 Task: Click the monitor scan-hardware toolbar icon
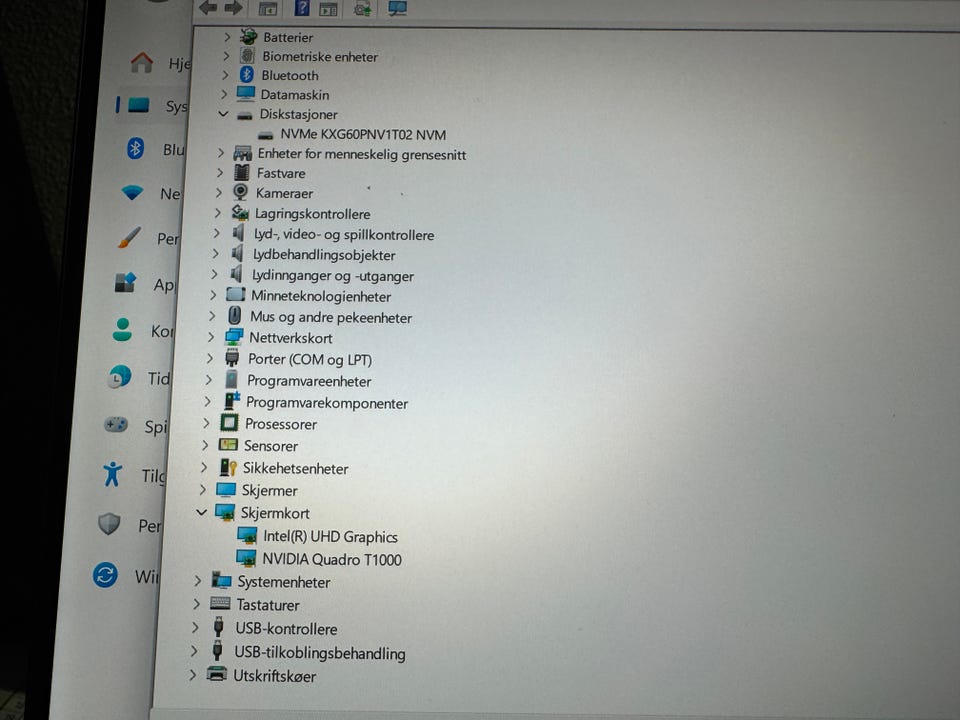pos(397,8)
